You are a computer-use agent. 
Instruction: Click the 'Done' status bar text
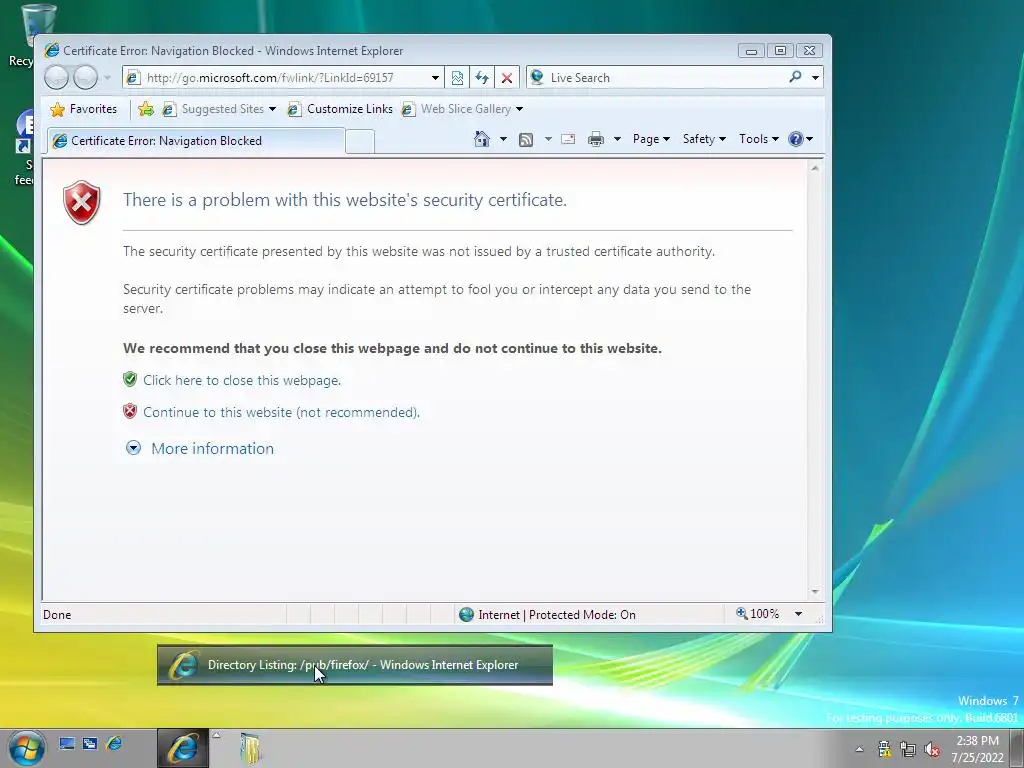tap(57, 615)
